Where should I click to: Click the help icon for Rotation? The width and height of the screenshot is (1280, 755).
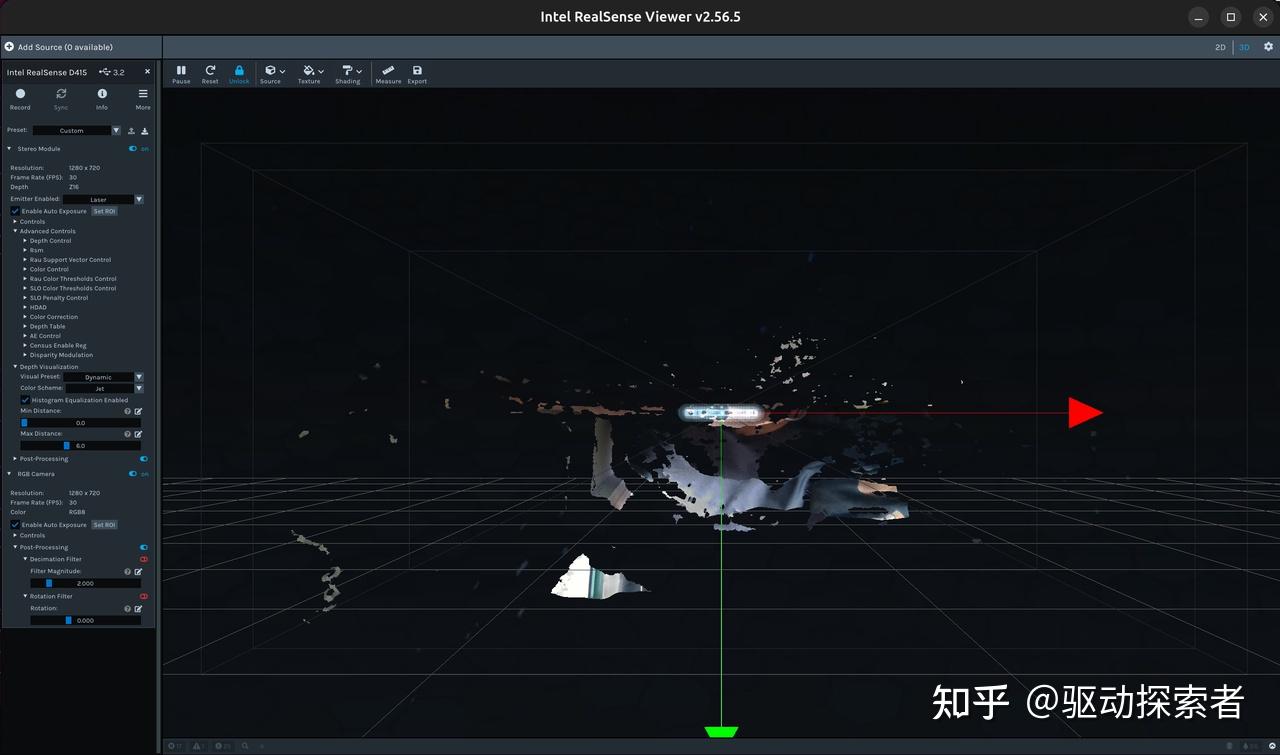click(127, 608)
